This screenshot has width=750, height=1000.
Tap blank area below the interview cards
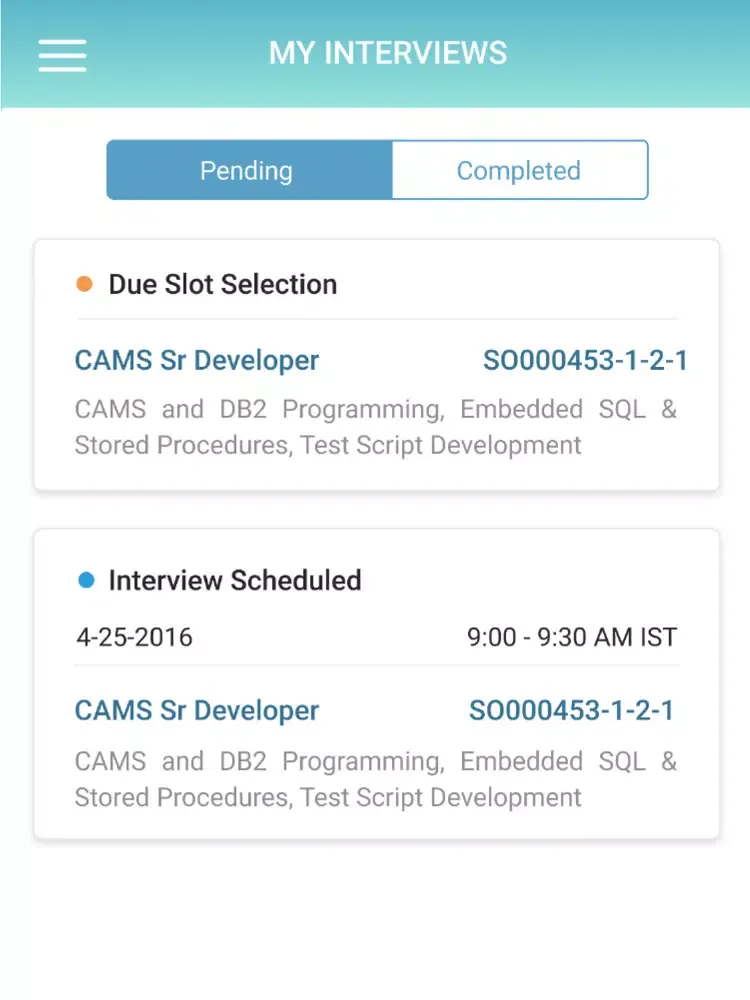click(x=375, y=918)
